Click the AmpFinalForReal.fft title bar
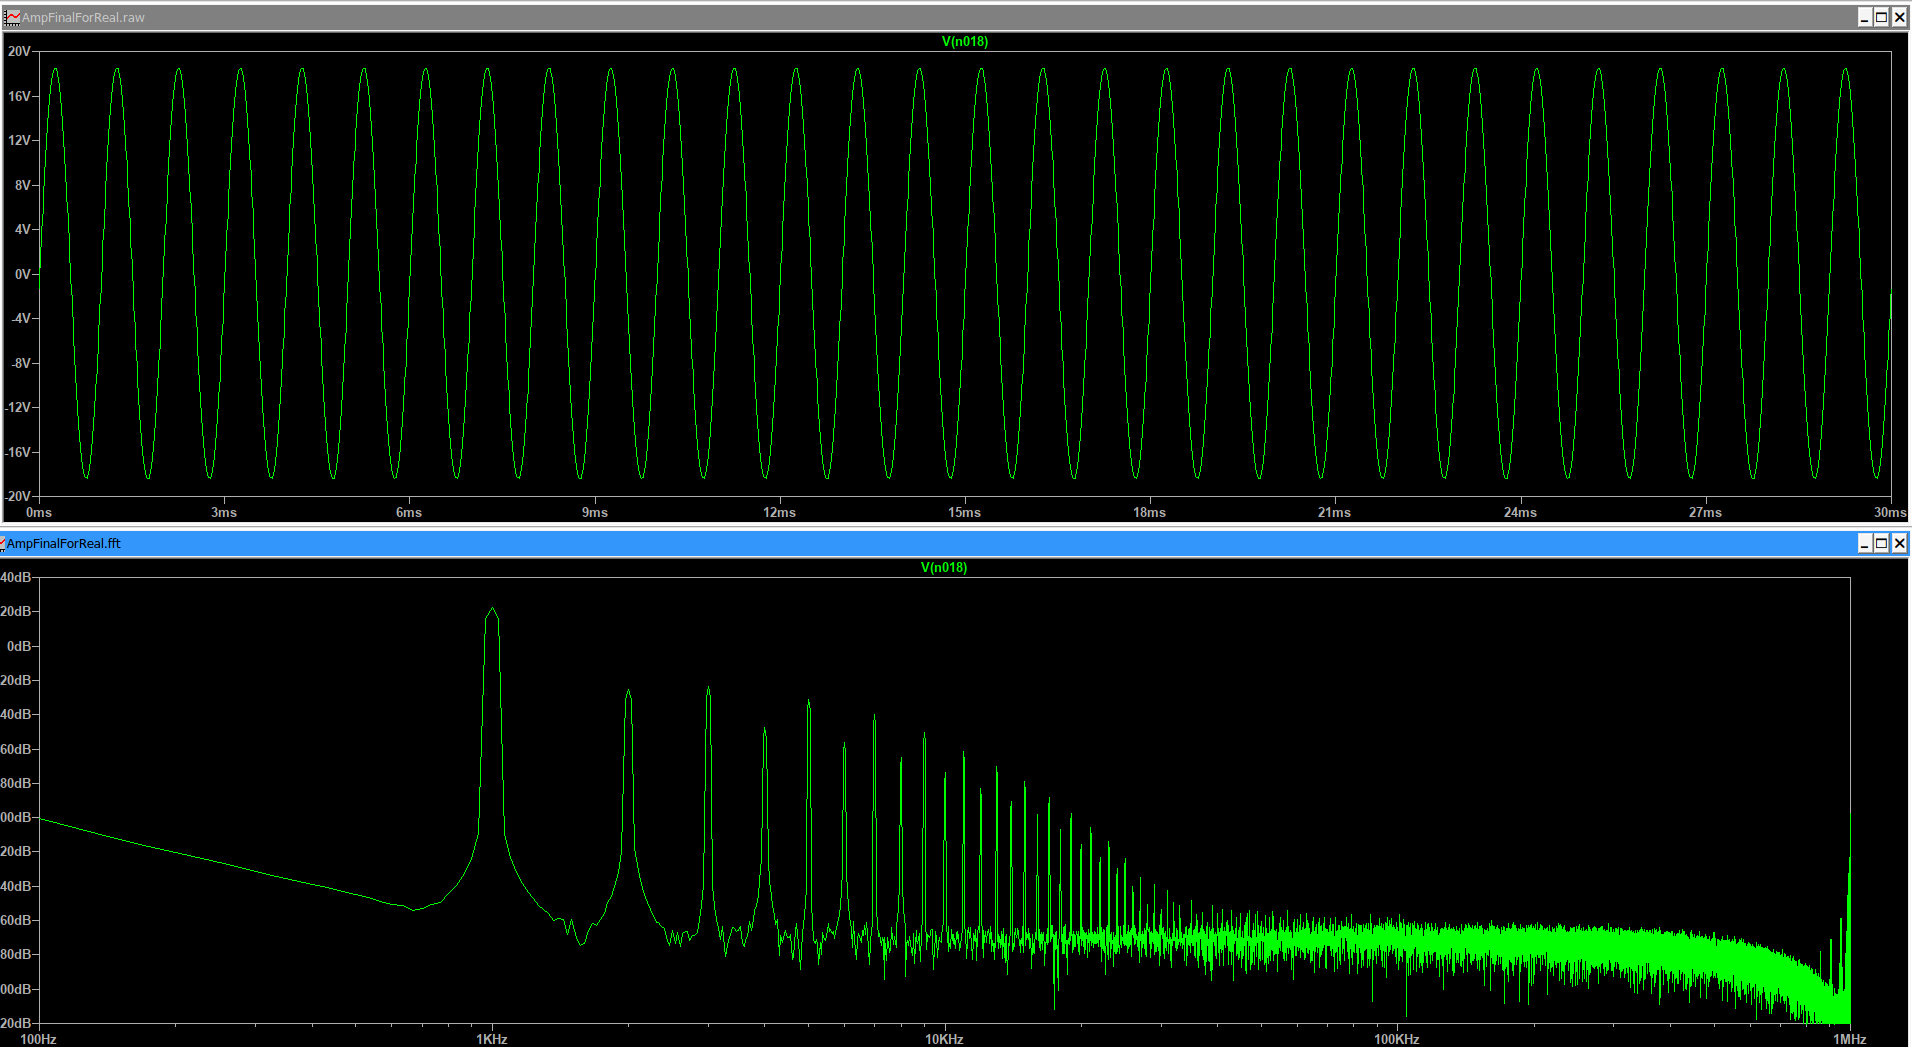The height and width of the screenshot is (1047, 1912). 900,543
